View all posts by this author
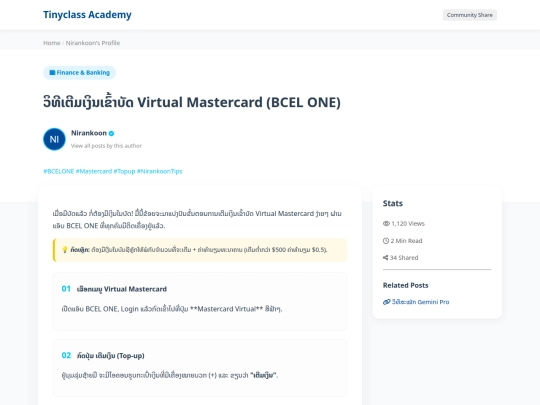Screen dimensions: 540x405 point(106,146)
